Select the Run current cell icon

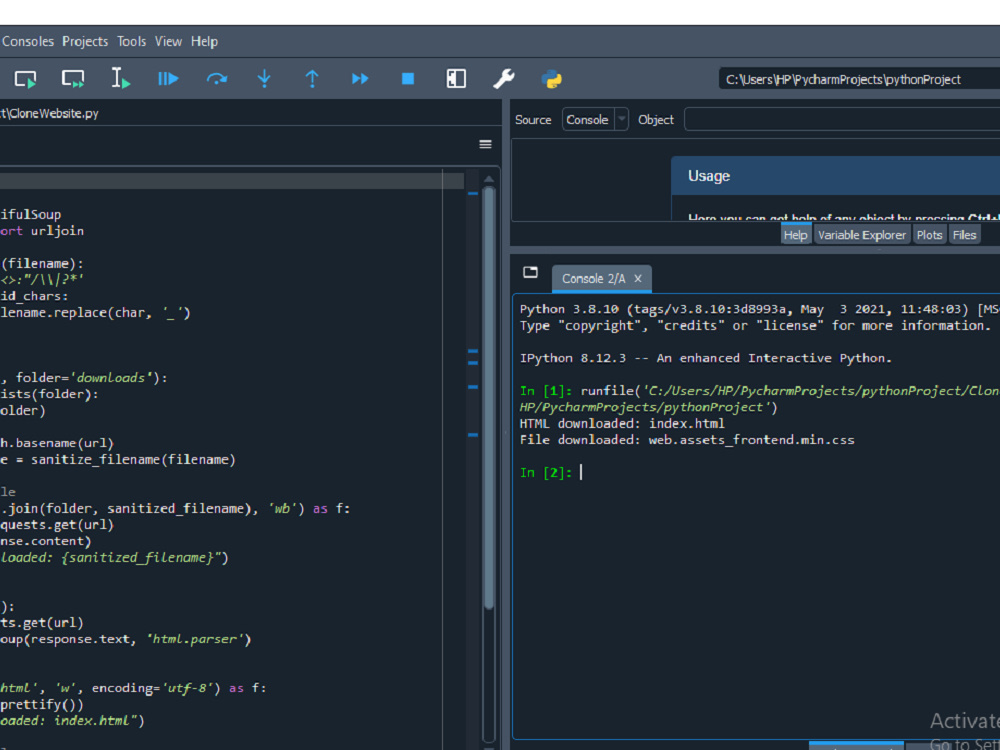[x=72, y=78]
